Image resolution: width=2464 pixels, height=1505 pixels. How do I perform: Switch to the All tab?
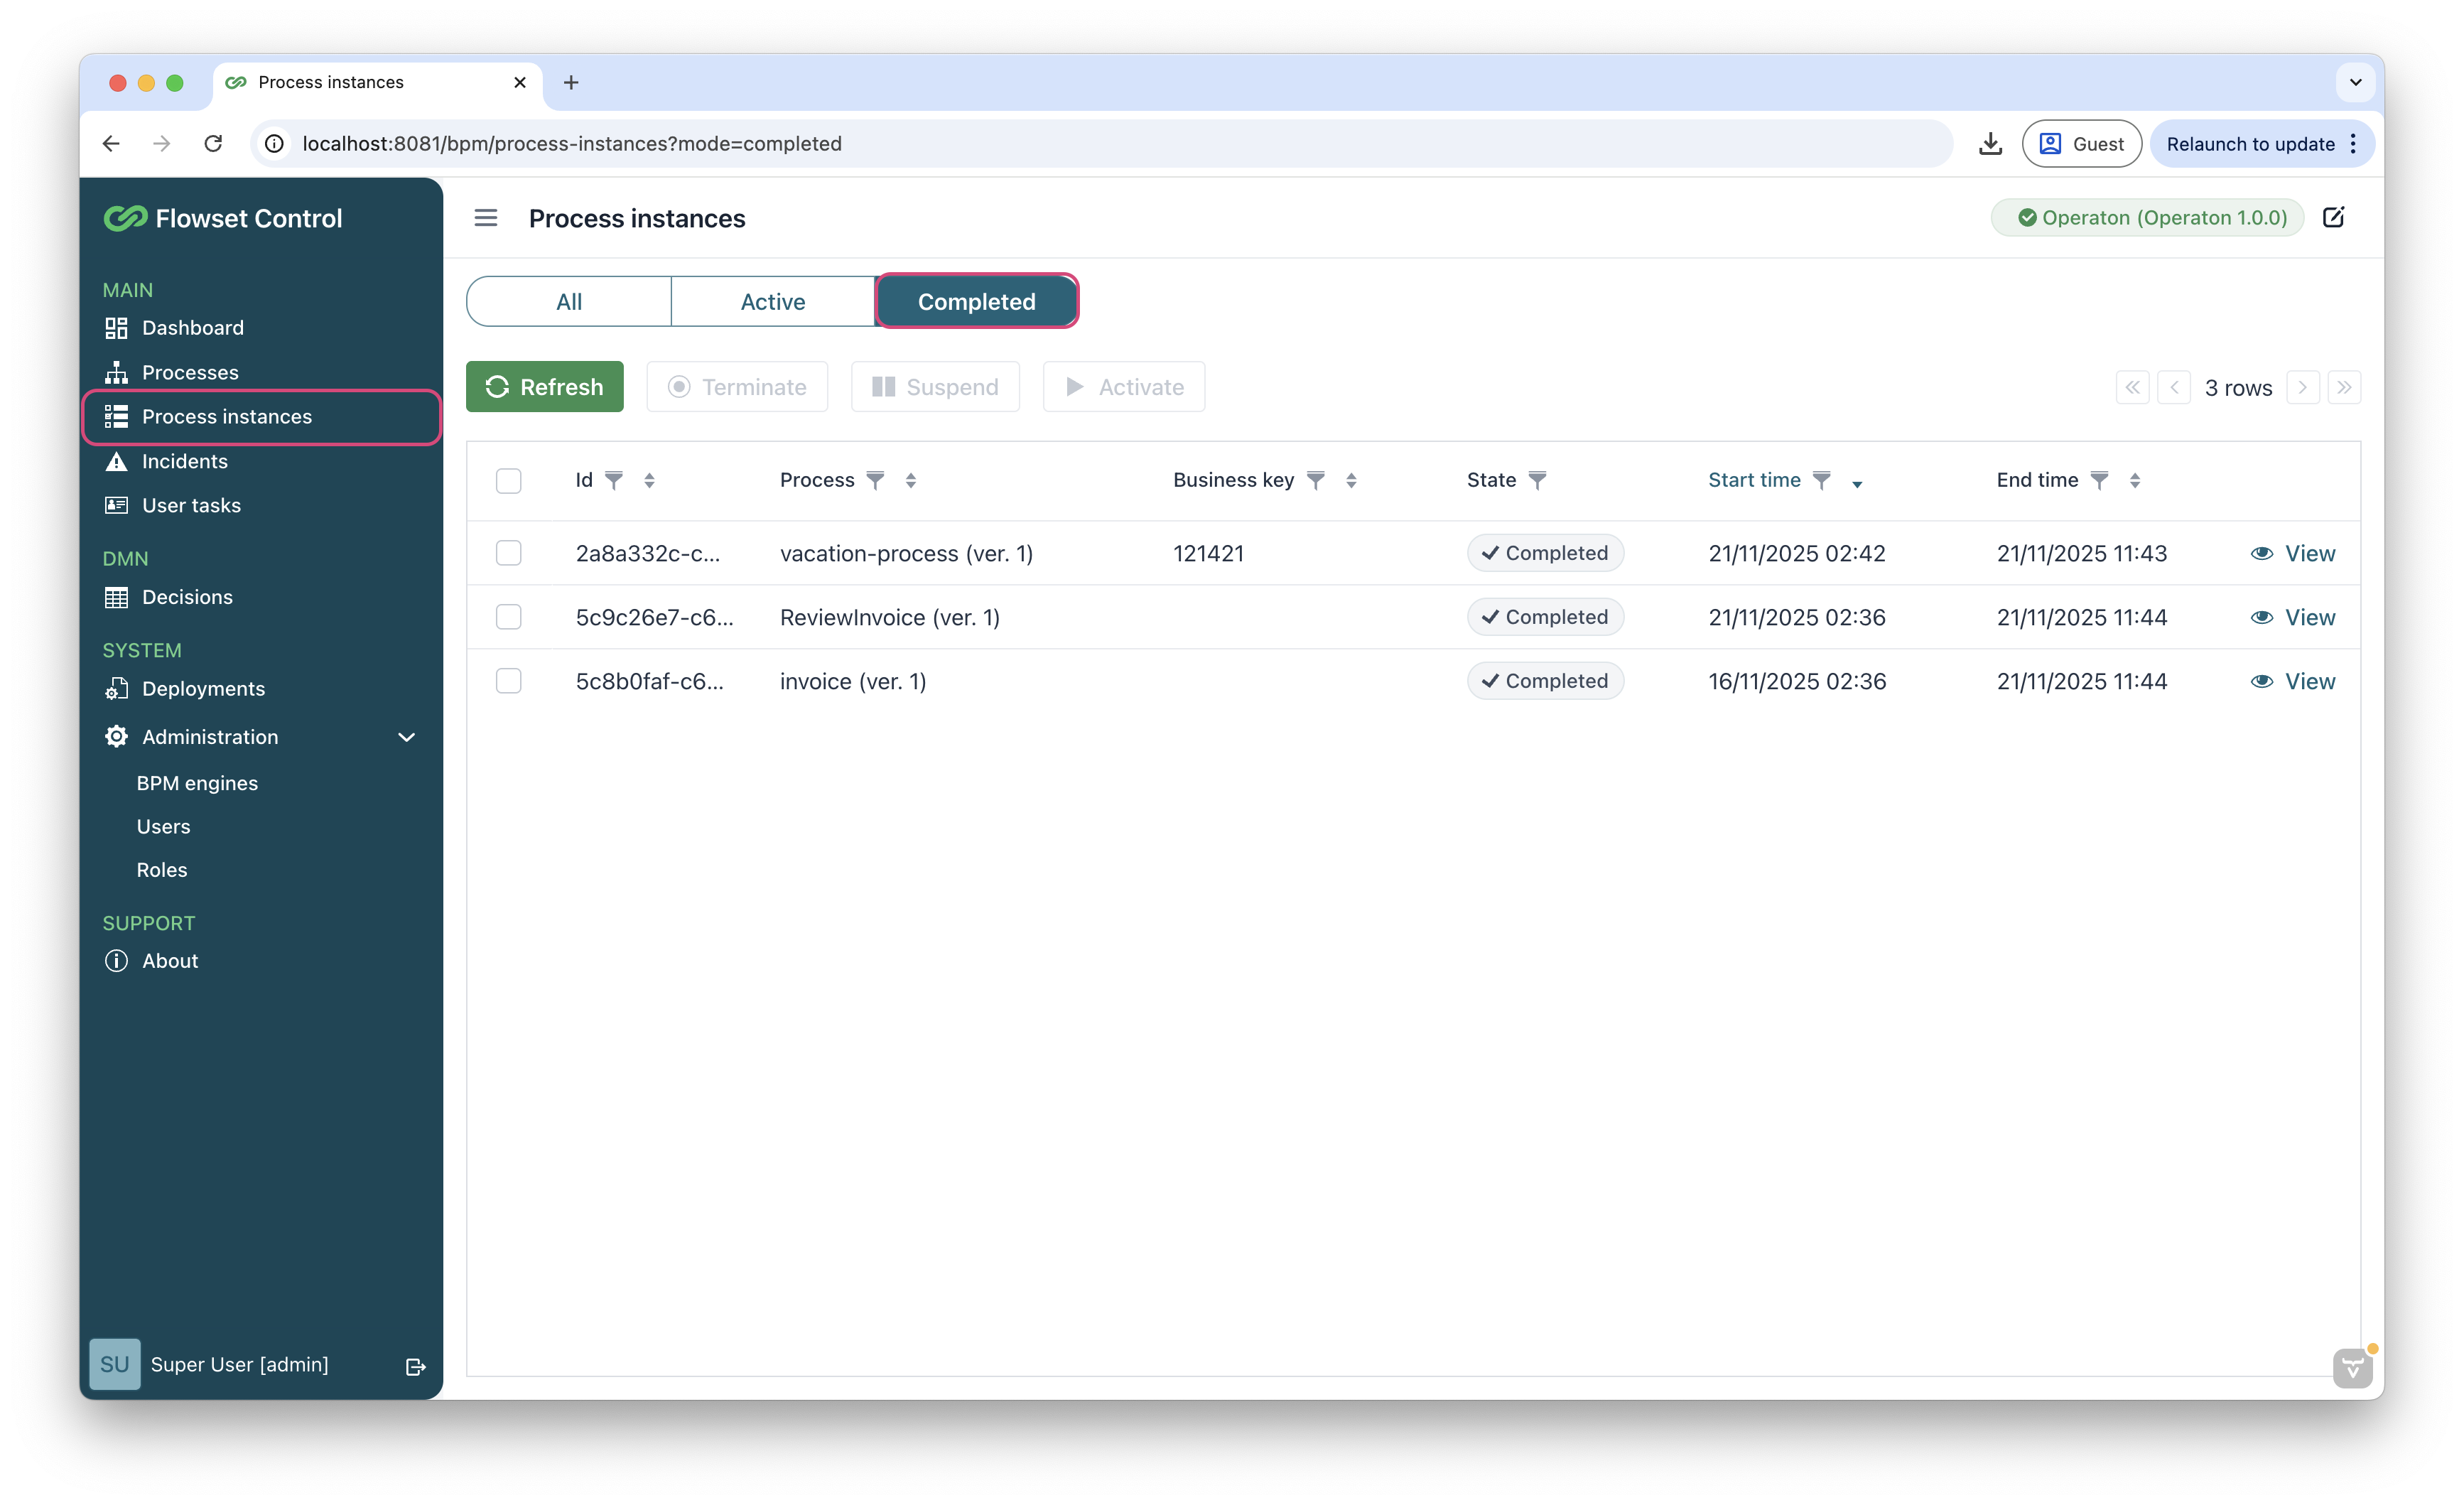568,301
